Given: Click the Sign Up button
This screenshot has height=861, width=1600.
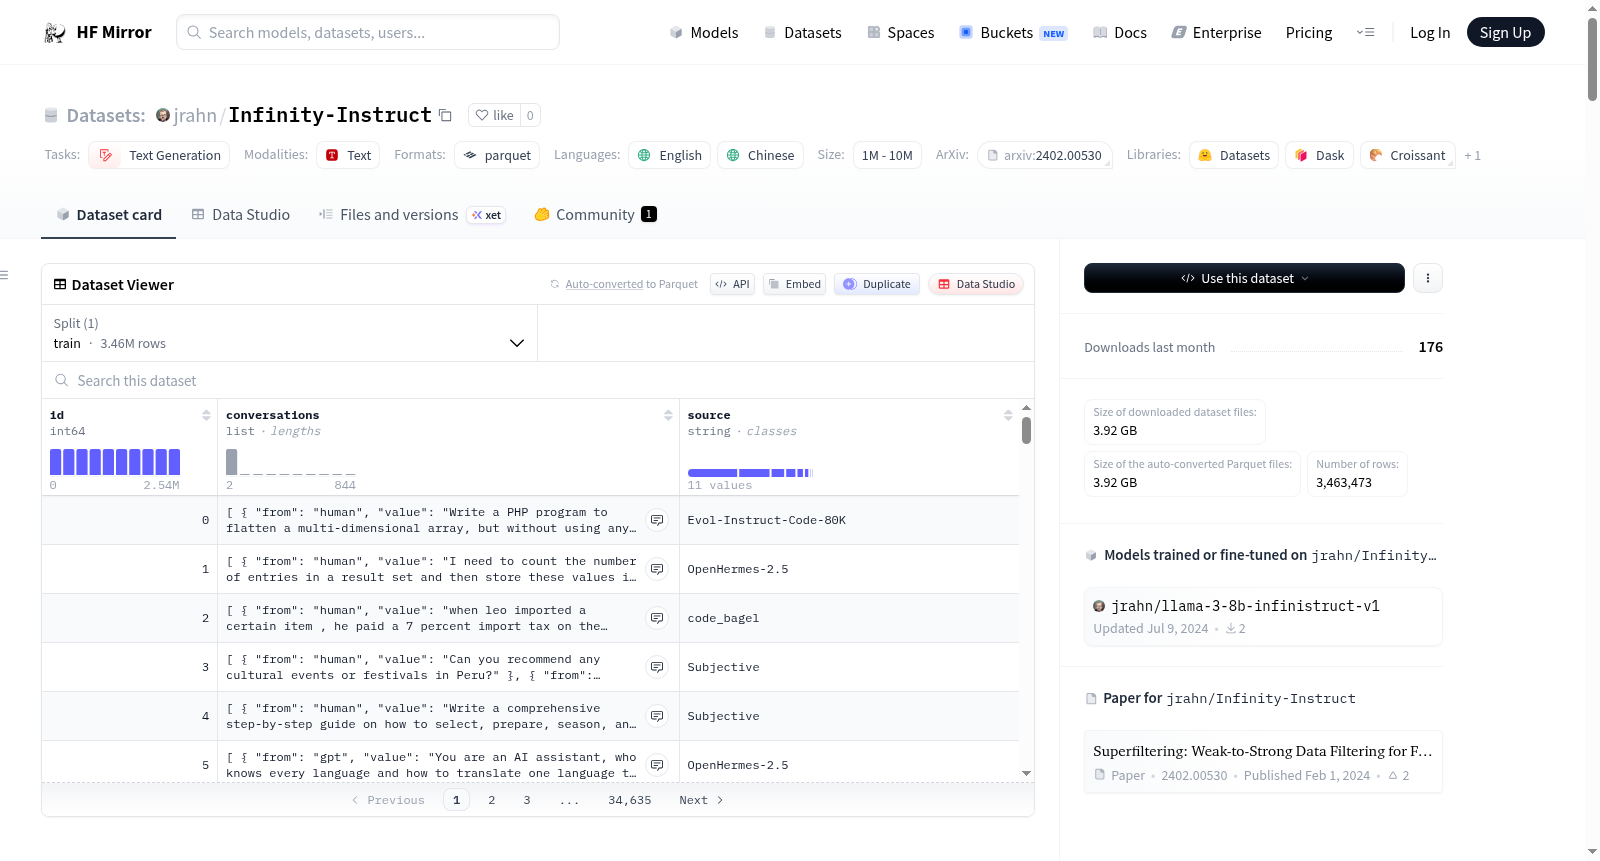Looking at the screenshot, I should coord(1505,32).
